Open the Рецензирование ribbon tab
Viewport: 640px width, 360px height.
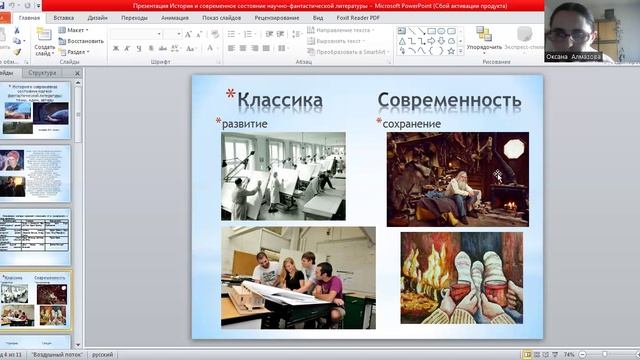point(277,18)
